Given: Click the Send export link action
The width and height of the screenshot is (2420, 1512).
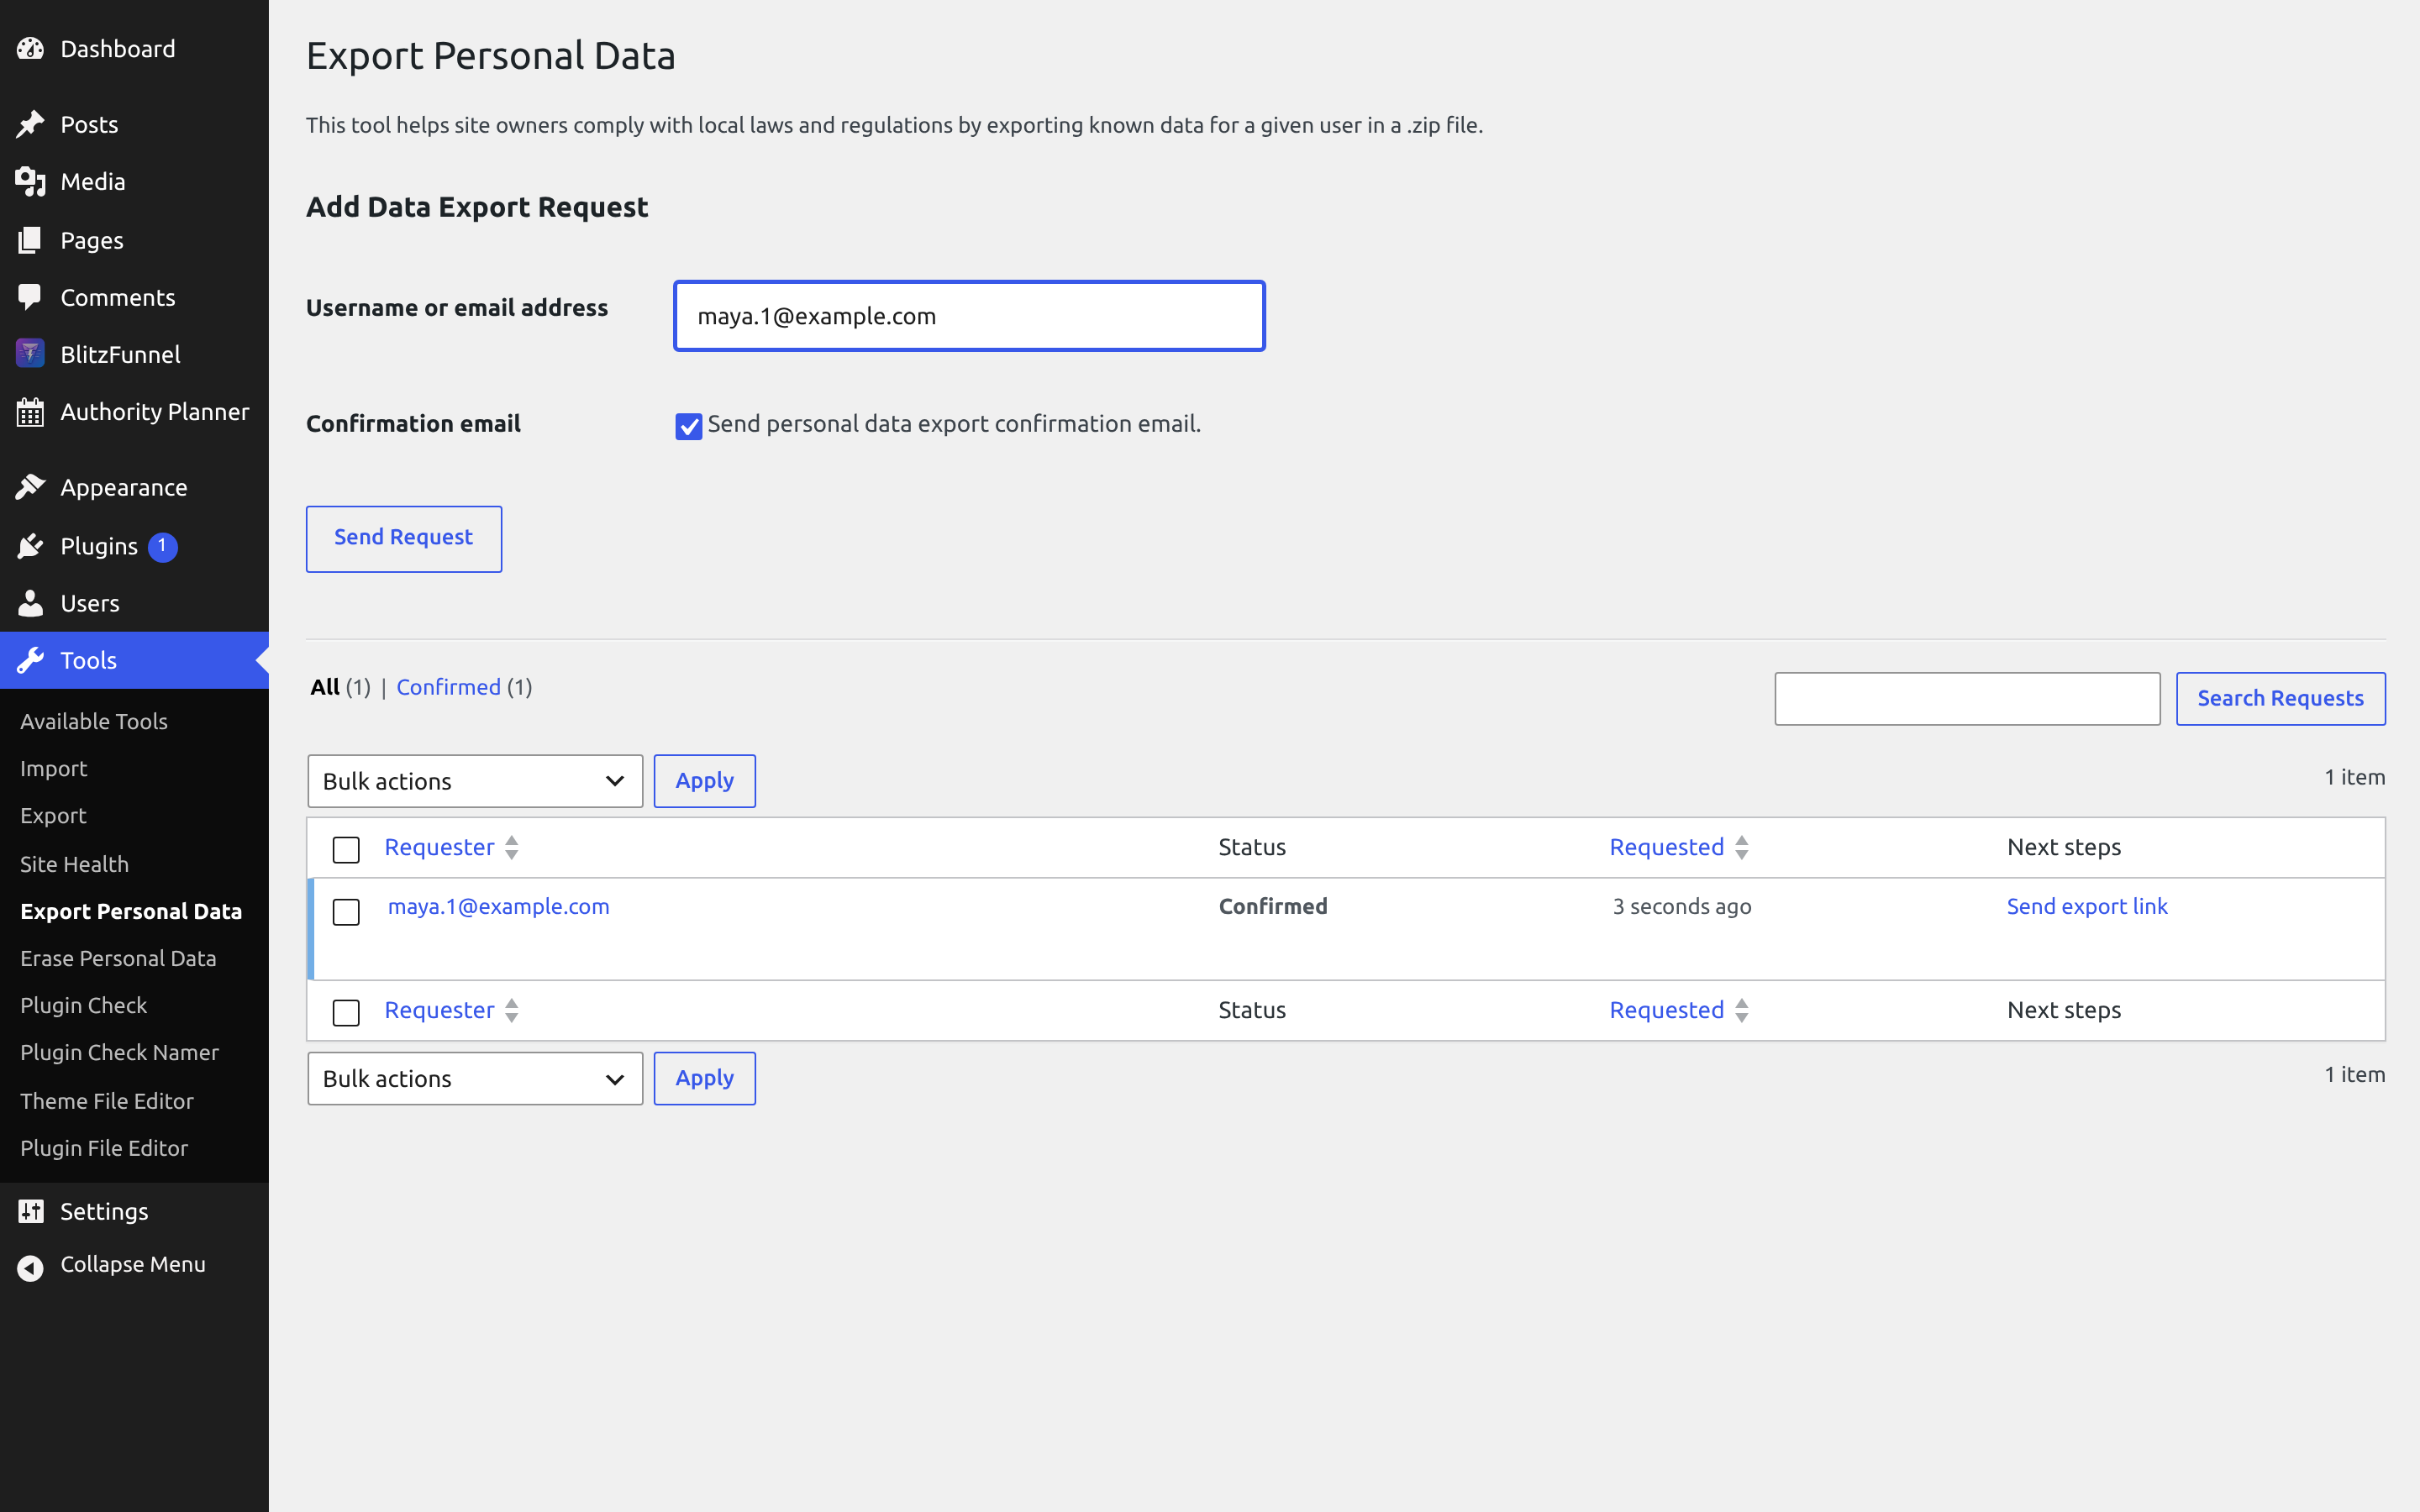Looking at the screenshot, I should [2087, 906].
